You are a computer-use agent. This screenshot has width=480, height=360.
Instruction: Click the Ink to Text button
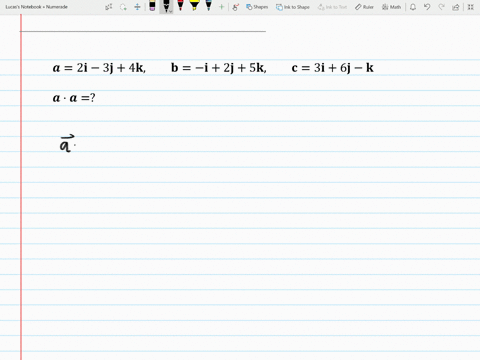coord(332,7)
